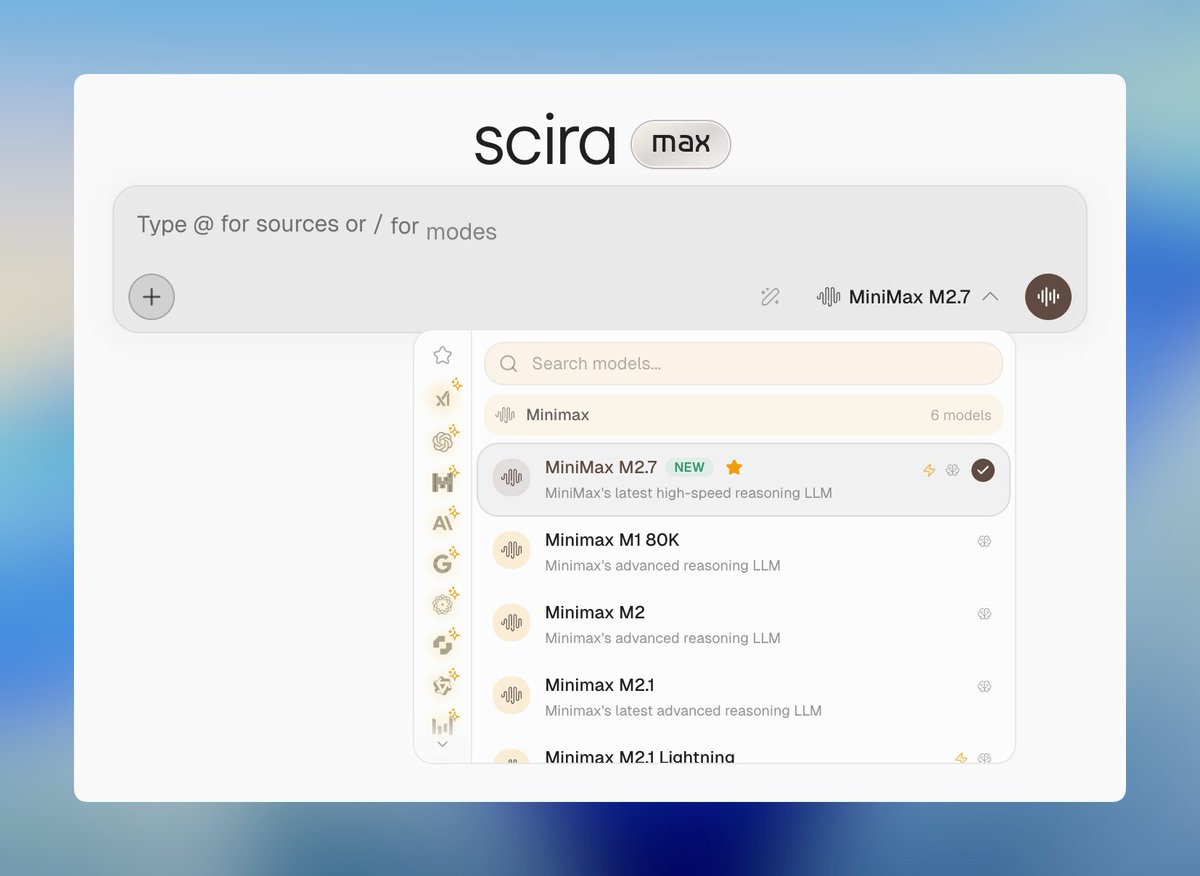The image size is (1200, 876).
Task: Select the Qwen provider icon
Action: 442,686
